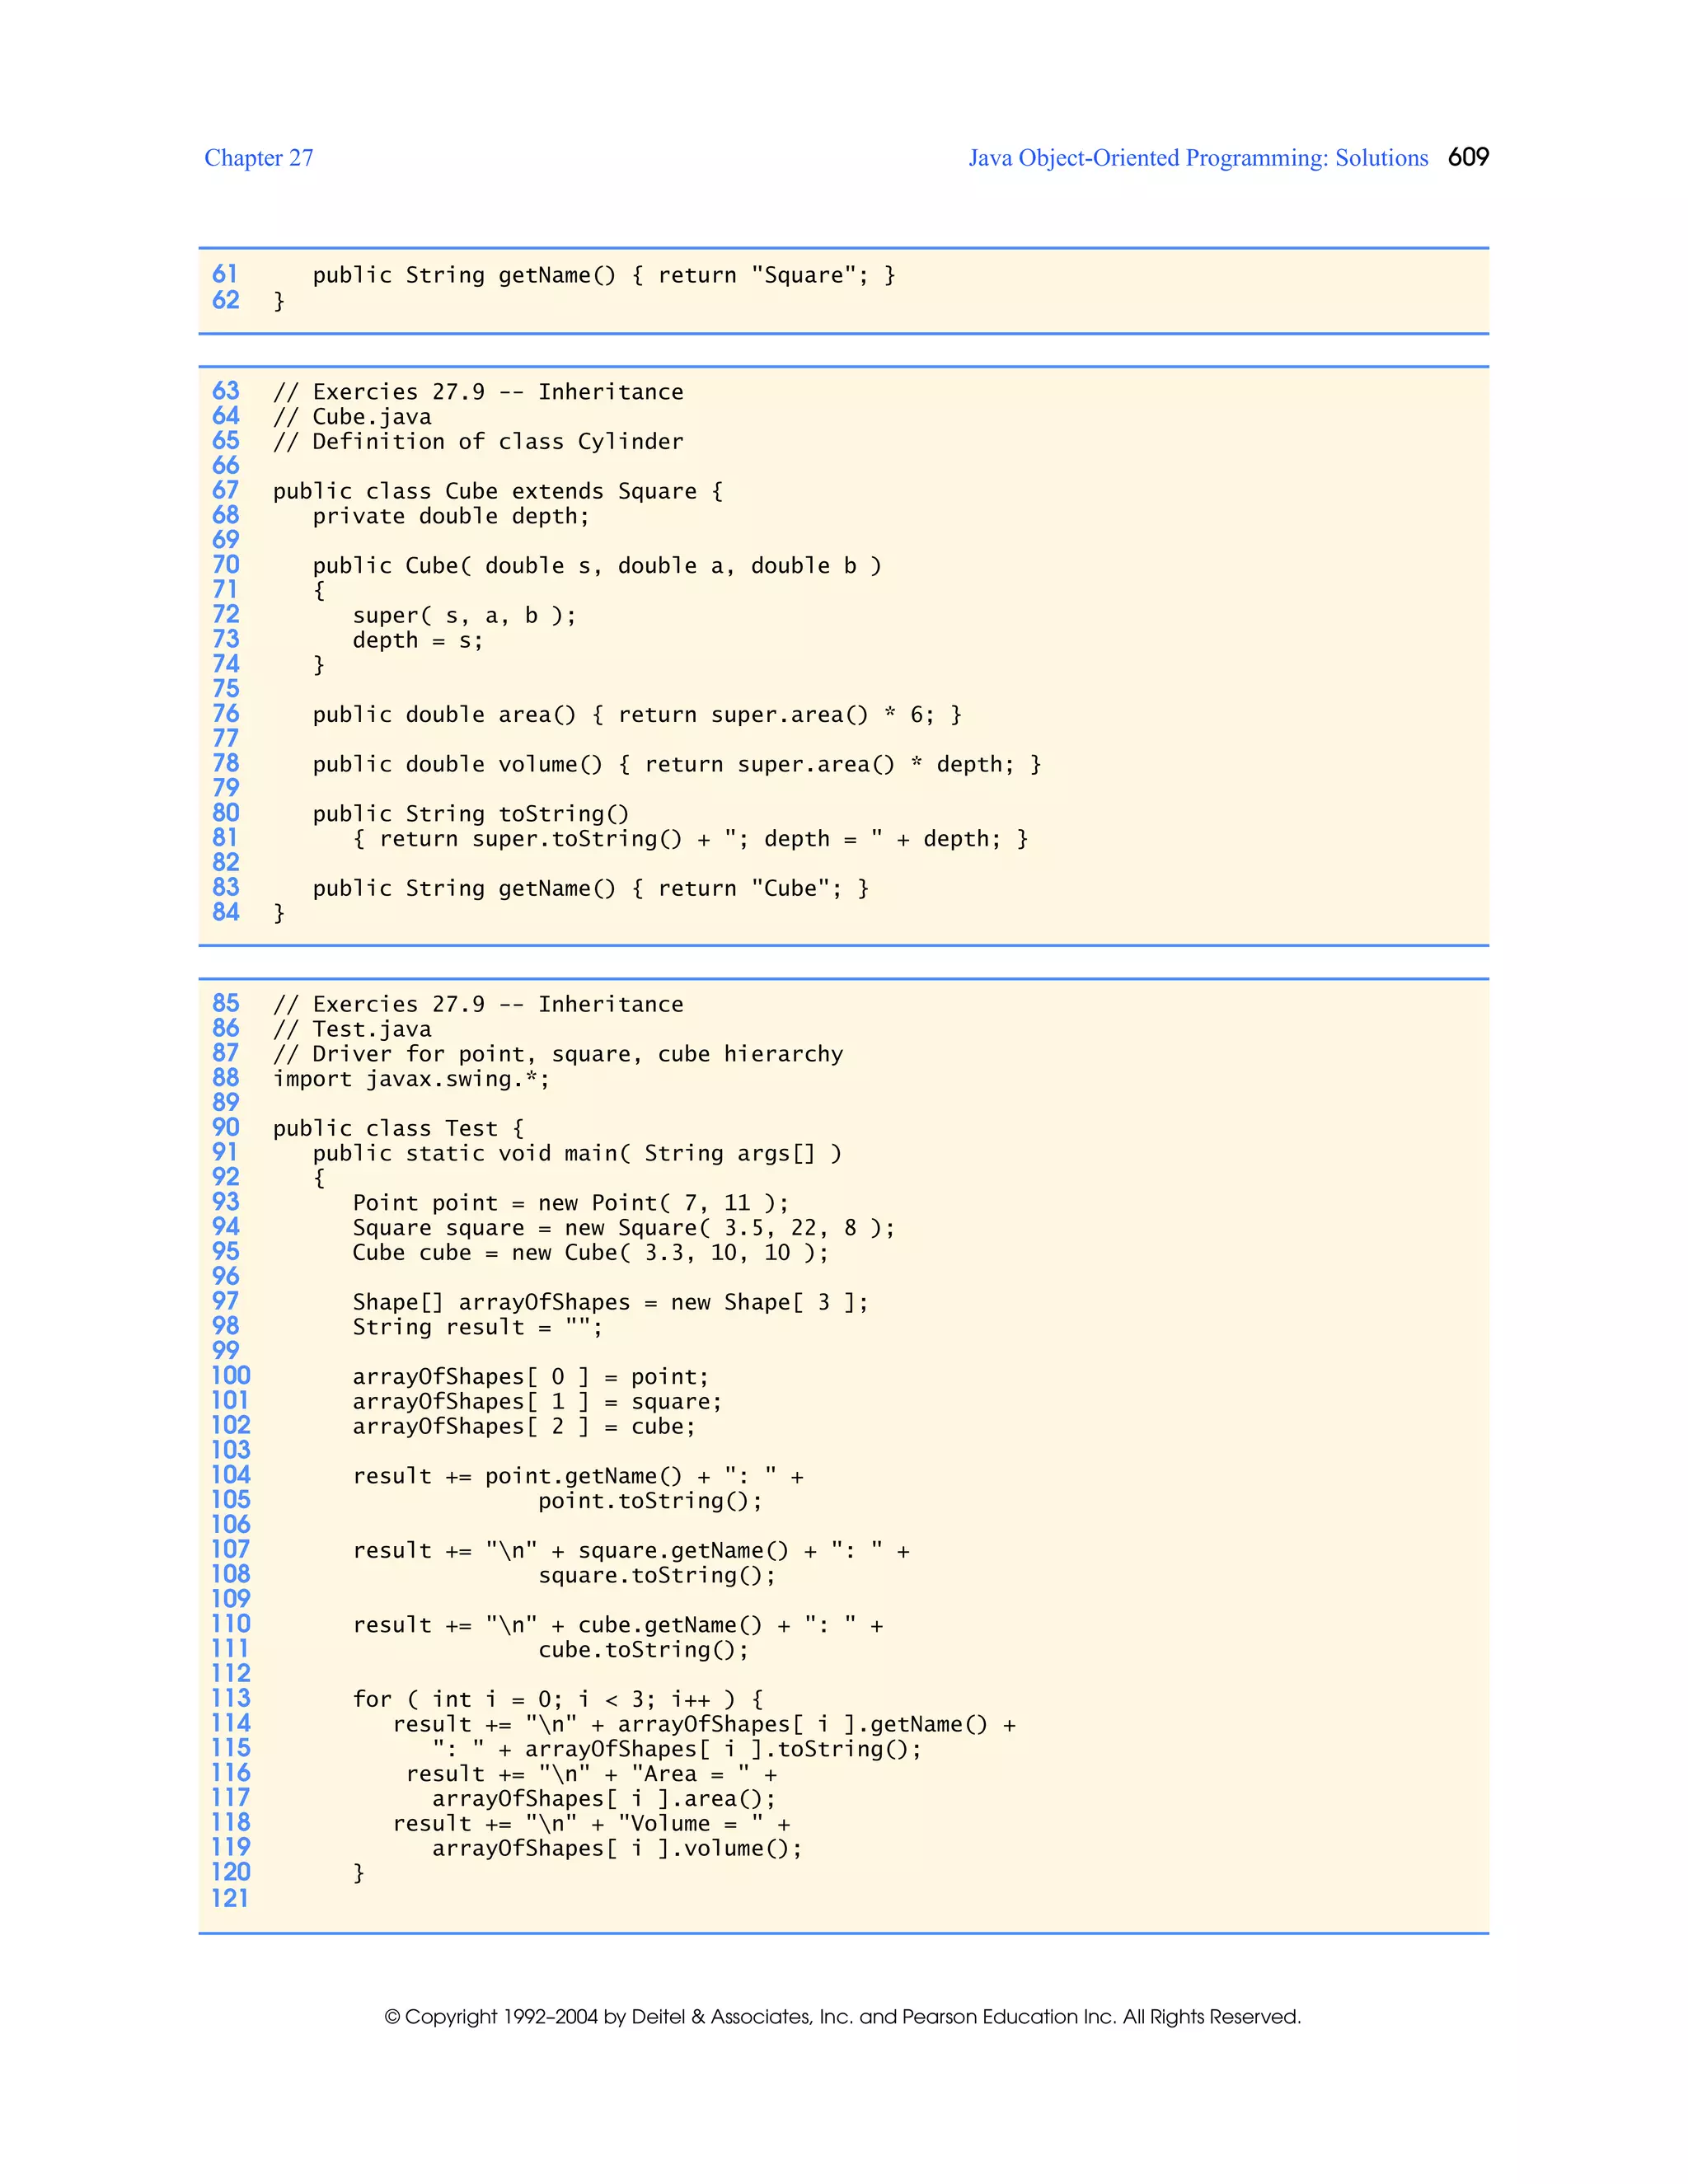
Task: Click 'public class Cube extends Square {' line
Action: pos(498,491)
